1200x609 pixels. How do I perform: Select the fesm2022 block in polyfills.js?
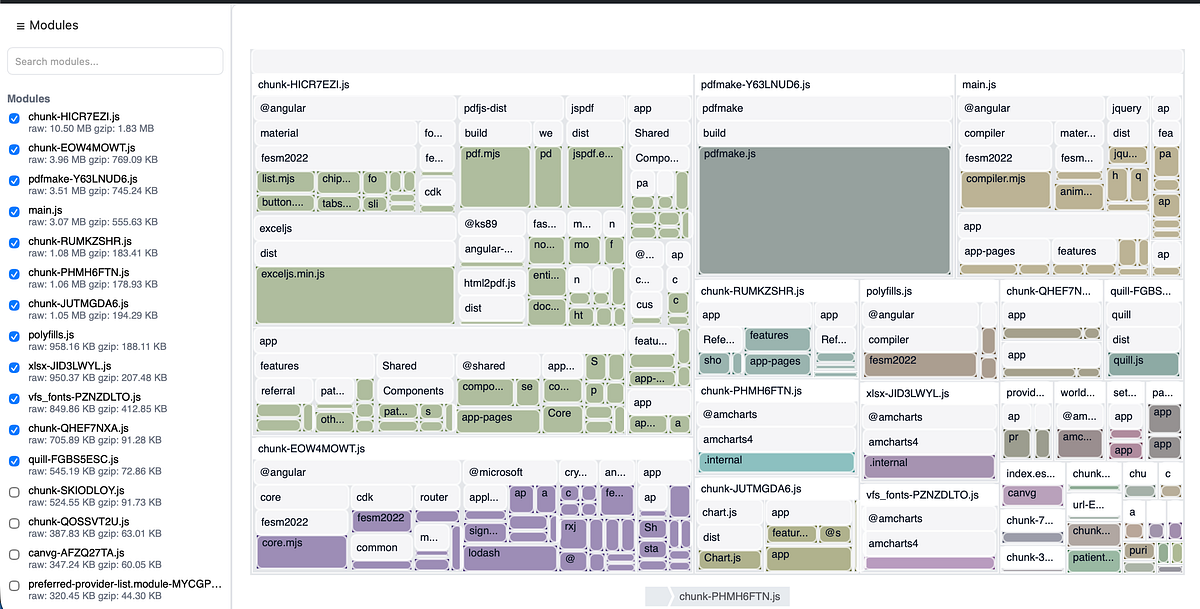click(920, 364)
